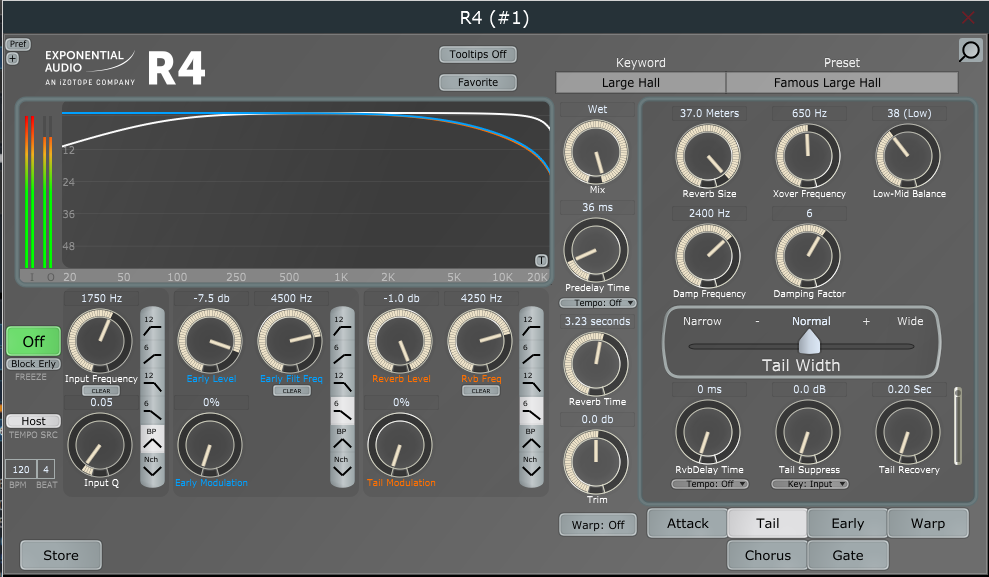
Task: Select 12 dB low-pass shape for Reverb filter
Action: point(530,382)
